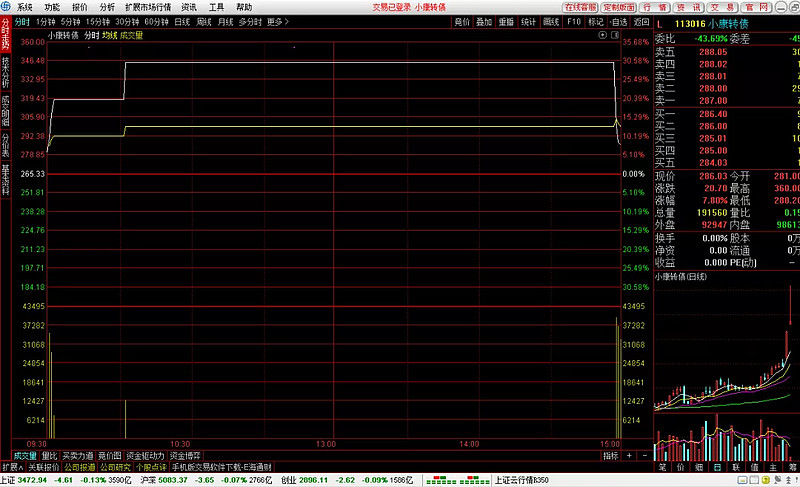Select the 量比 indicator tab
800x487 pixels.
click(x=49, y=456)
